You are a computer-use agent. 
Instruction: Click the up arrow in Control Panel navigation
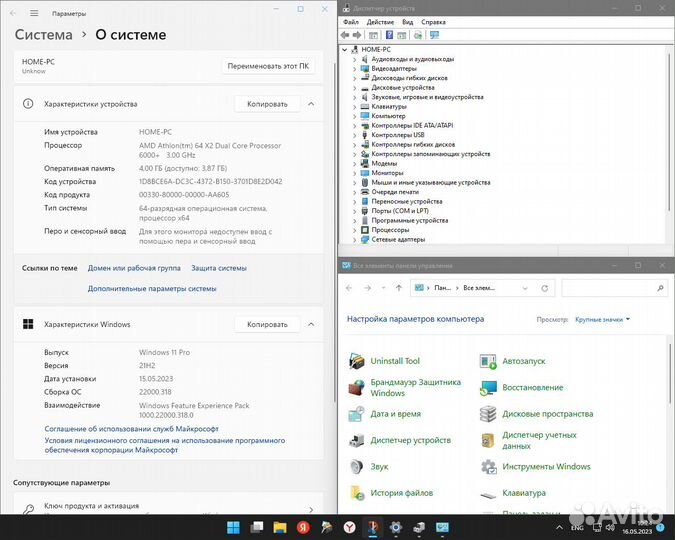click(x=399, y=288)
